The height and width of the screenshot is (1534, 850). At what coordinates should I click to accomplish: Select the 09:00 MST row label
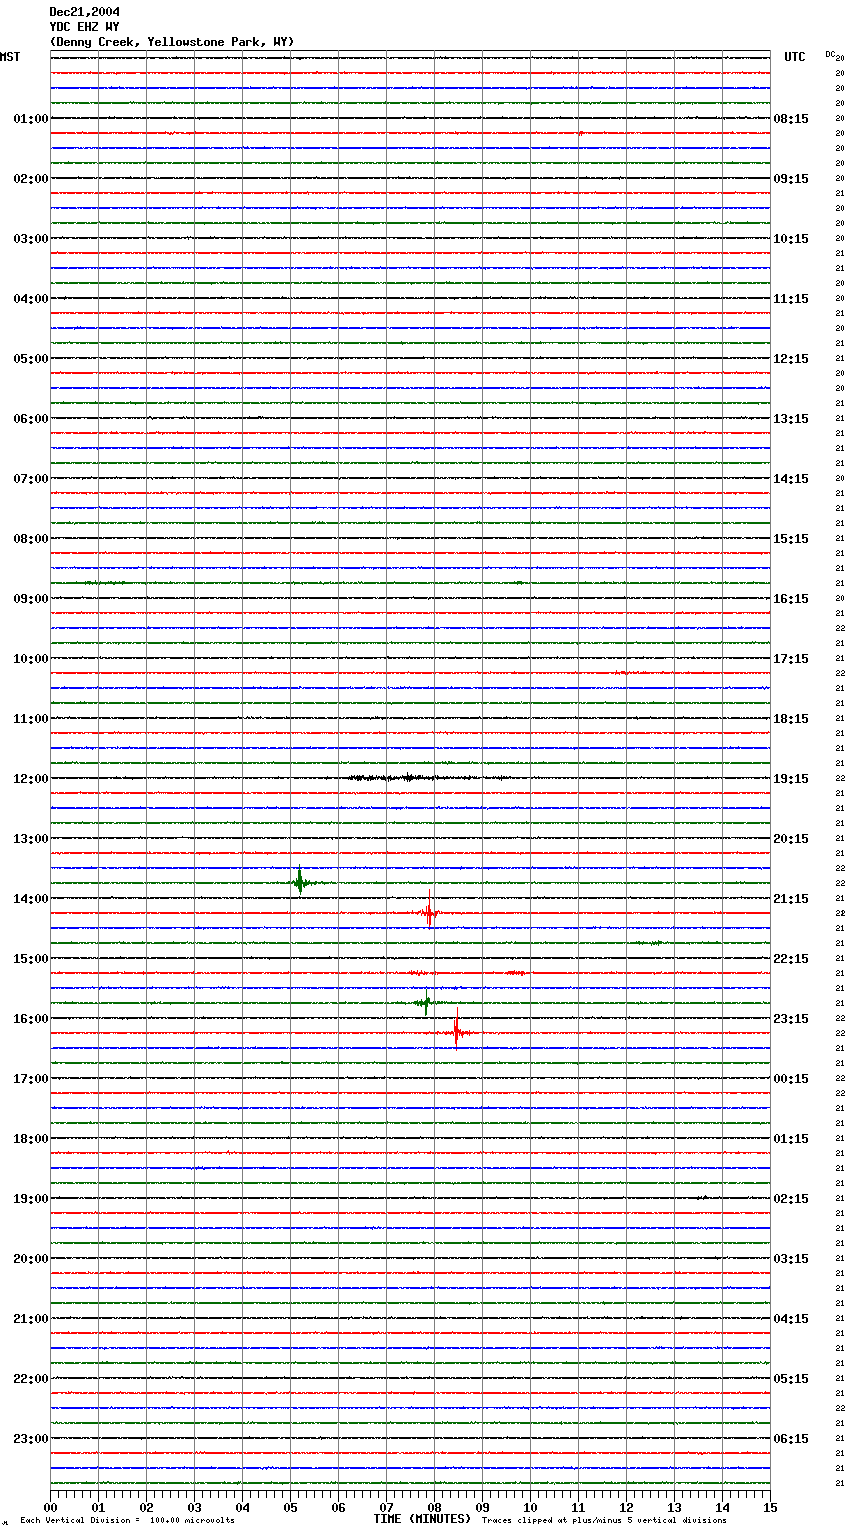point(30,599)
